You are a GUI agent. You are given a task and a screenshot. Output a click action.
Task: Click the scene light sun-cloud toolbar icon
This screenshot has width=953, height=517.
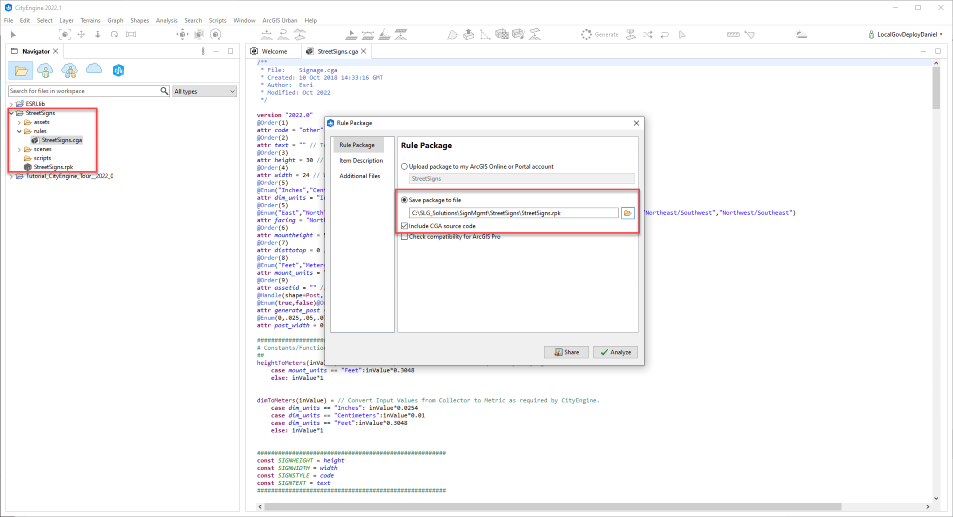click(x=802, y=35)
